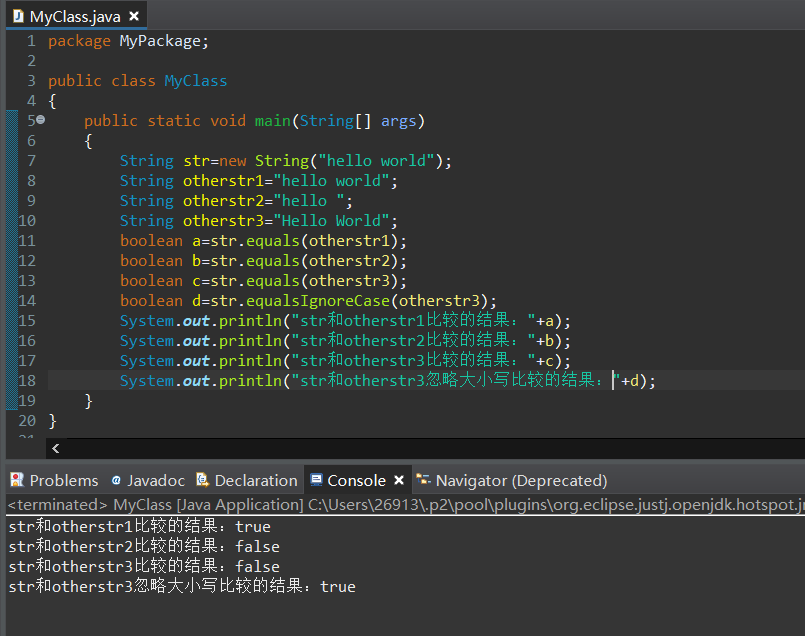
Task: Close the MyClass.java editor tab
Action: pos(134,16)
